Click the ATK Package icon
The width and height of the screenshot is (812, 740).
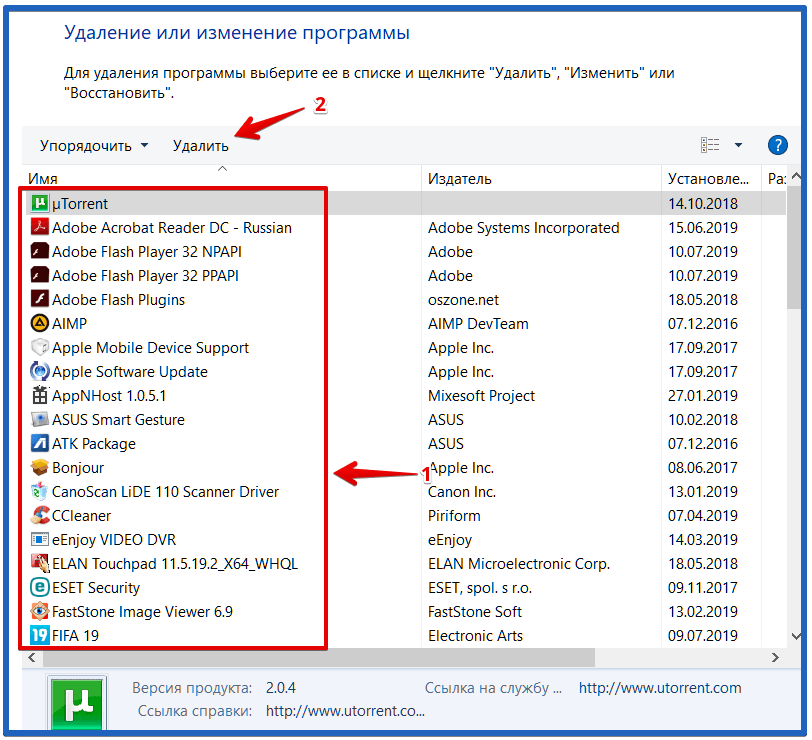click(x=40, y=443)
